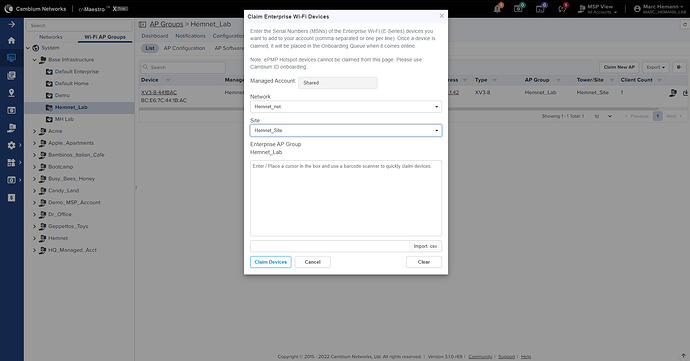The width and height of the screenshot is (690, 361).
Task: Expand the sidebar with the arrow icon
Action: 11,24
